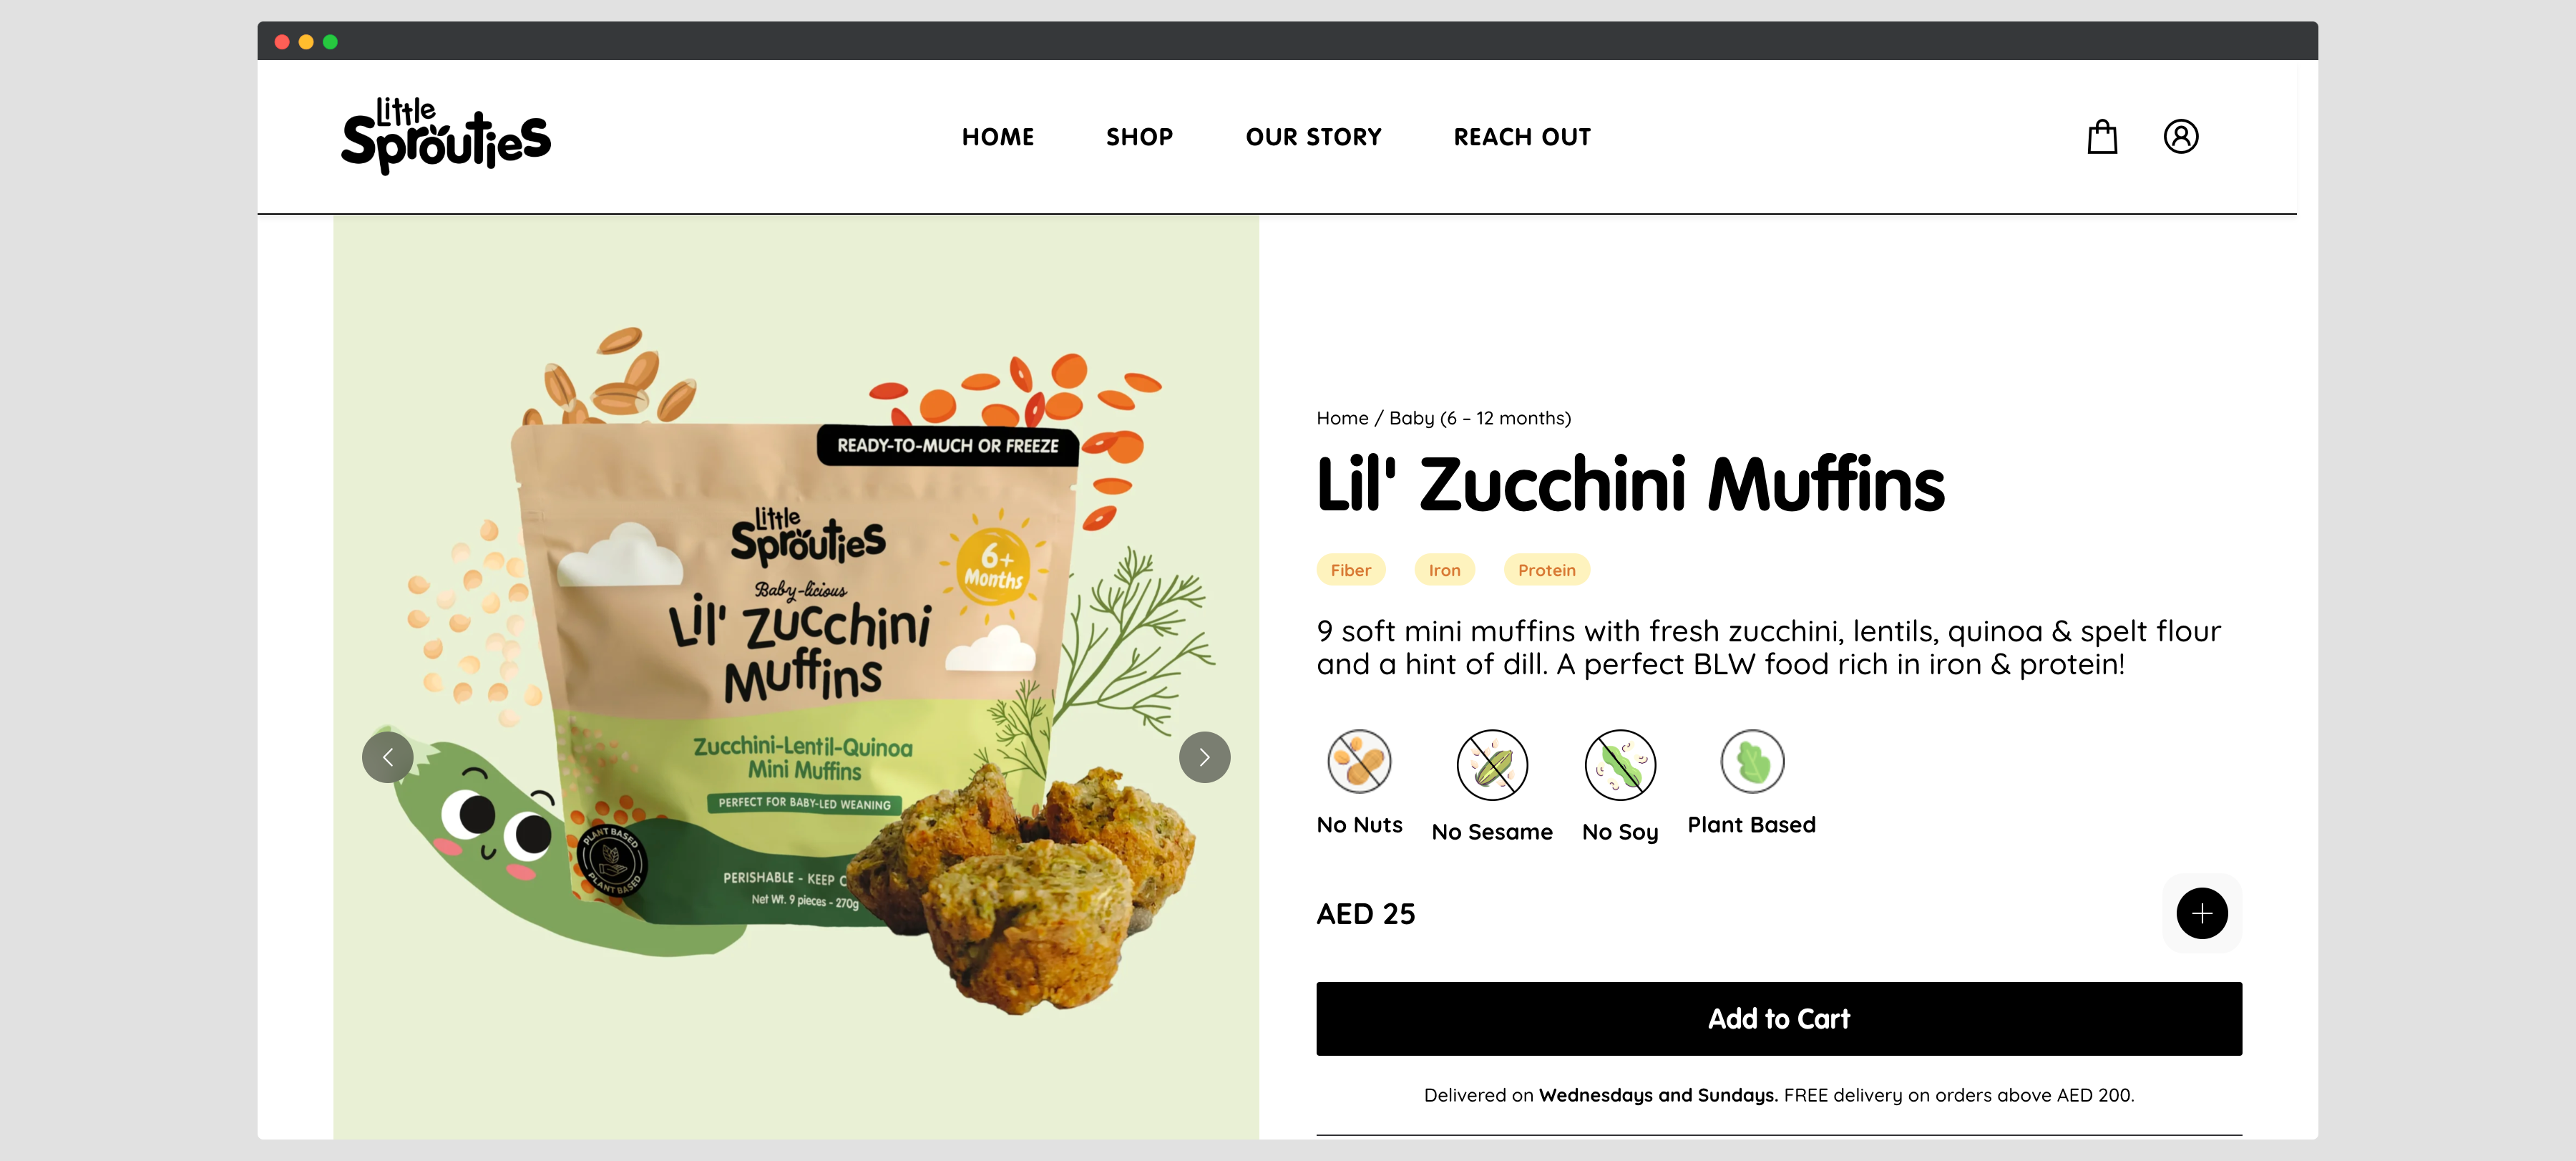
Task: Click the No Soy allergen icon
Action: pos(1620,765)
